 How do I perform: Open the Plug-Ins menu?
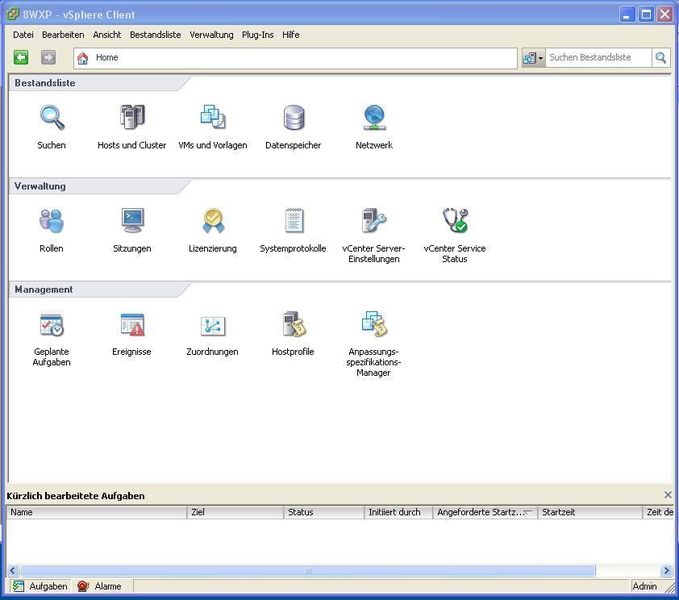(x=258, y=35)
